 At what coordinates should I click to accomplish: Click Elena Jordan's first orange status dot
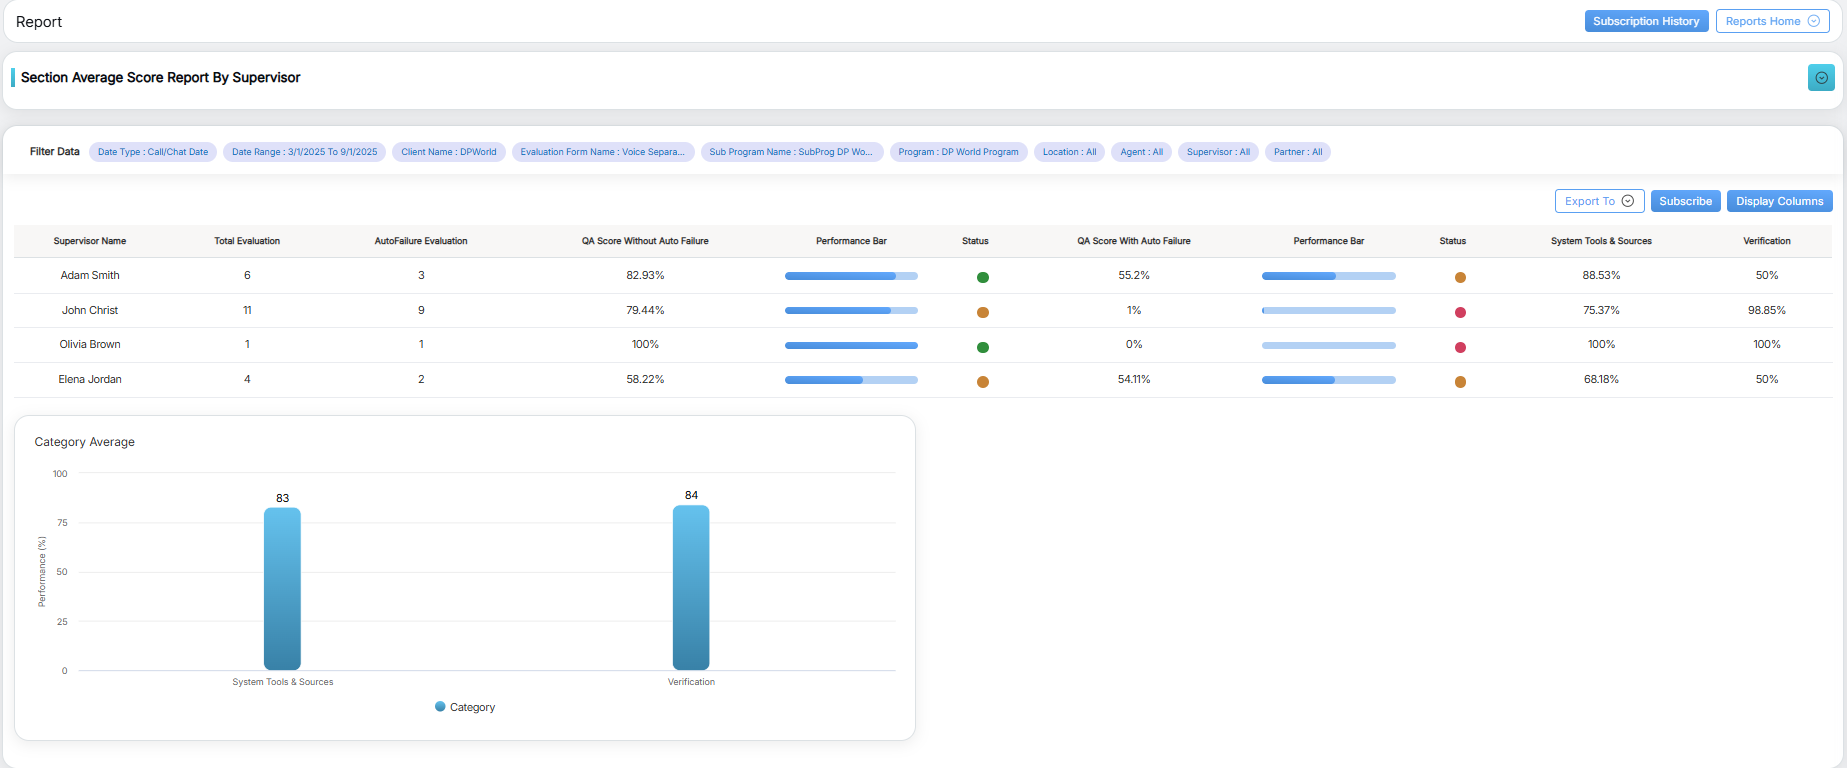pyautogui.click(x=983, y=382)
